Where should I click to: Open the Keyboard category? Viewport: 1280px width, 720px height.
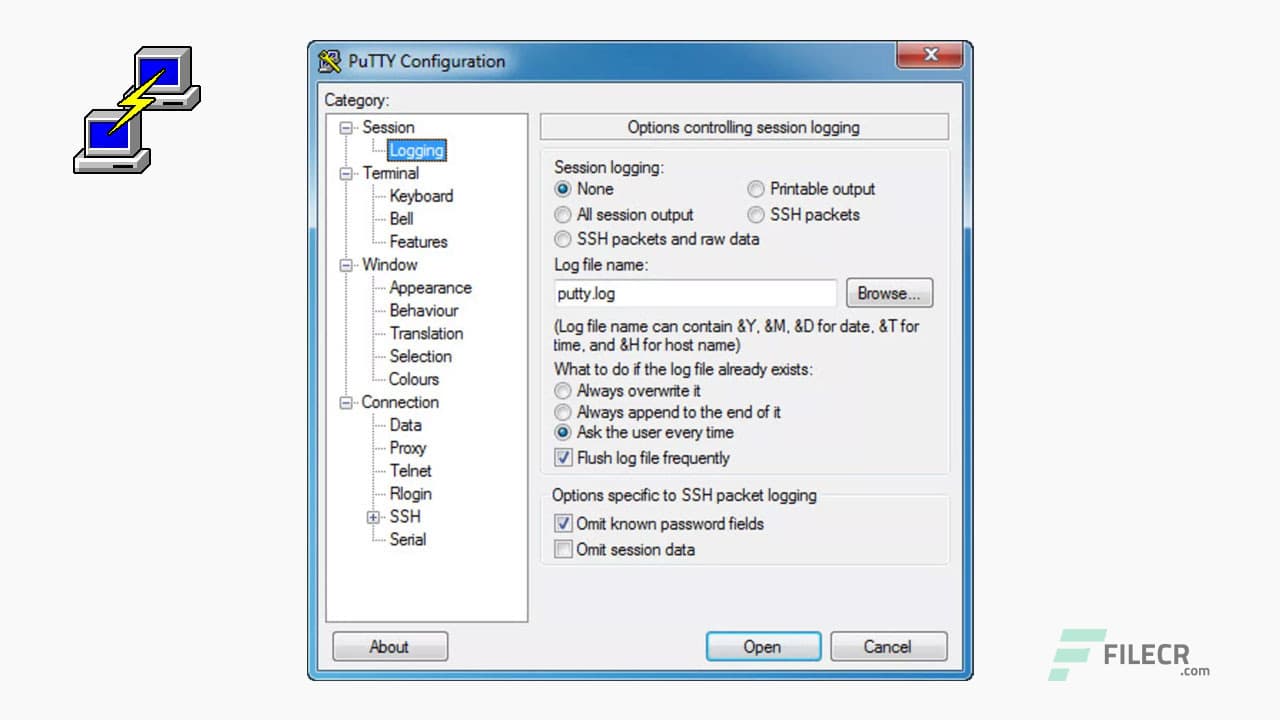(421, 196)
